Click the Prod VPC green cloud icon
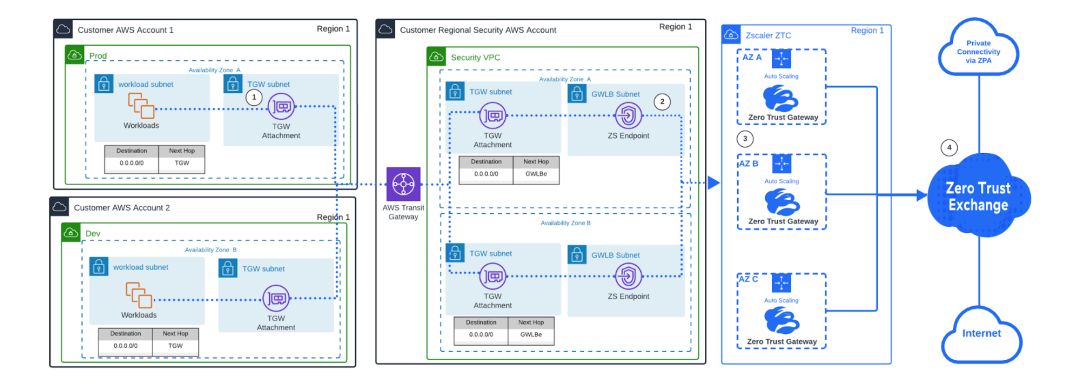This screenshot has height=386, width=1080. point(74,55)
